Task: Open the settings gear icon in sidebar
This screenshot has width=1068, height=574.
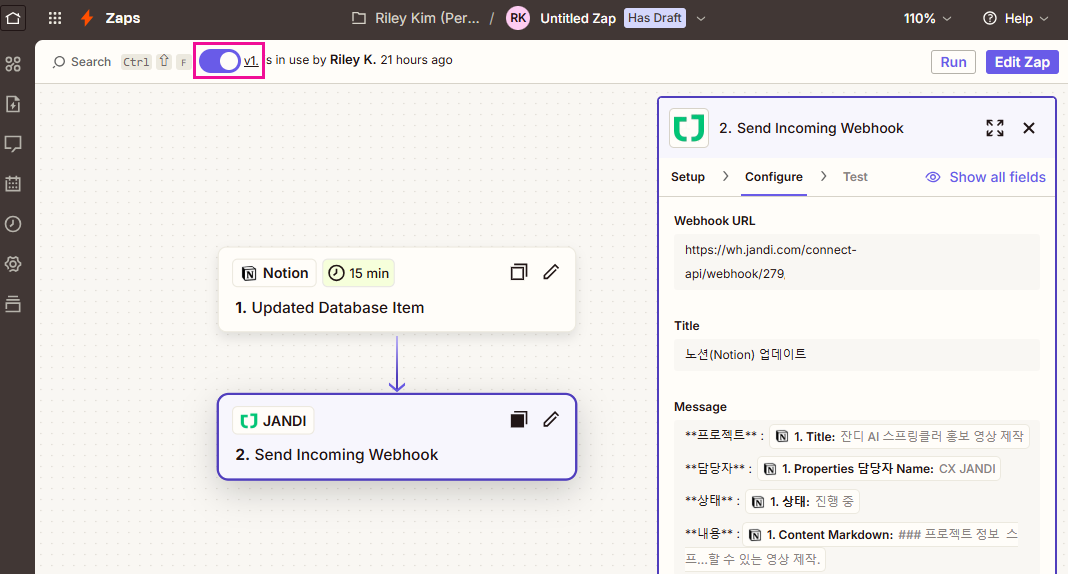Action: [13, 264]
